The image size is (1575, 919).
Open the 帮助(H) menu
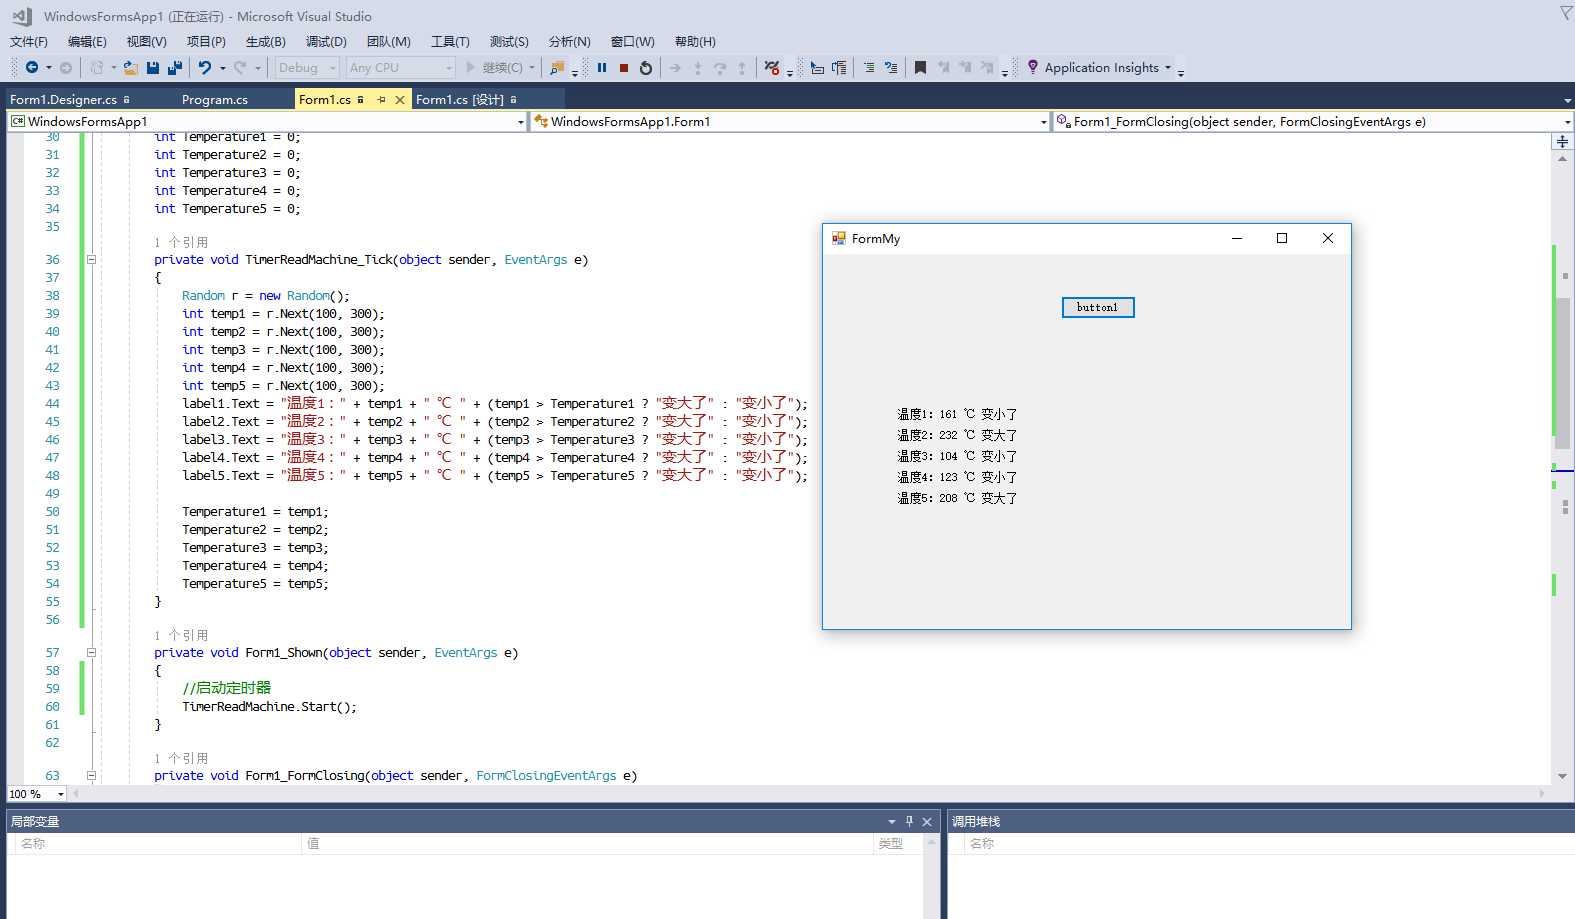[695, 41]
